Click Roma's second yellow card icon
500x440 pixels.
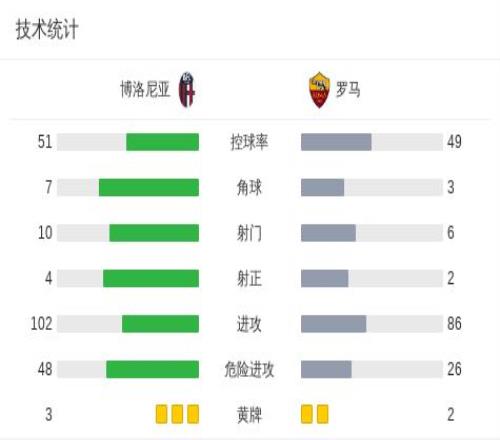coord(323,414)
